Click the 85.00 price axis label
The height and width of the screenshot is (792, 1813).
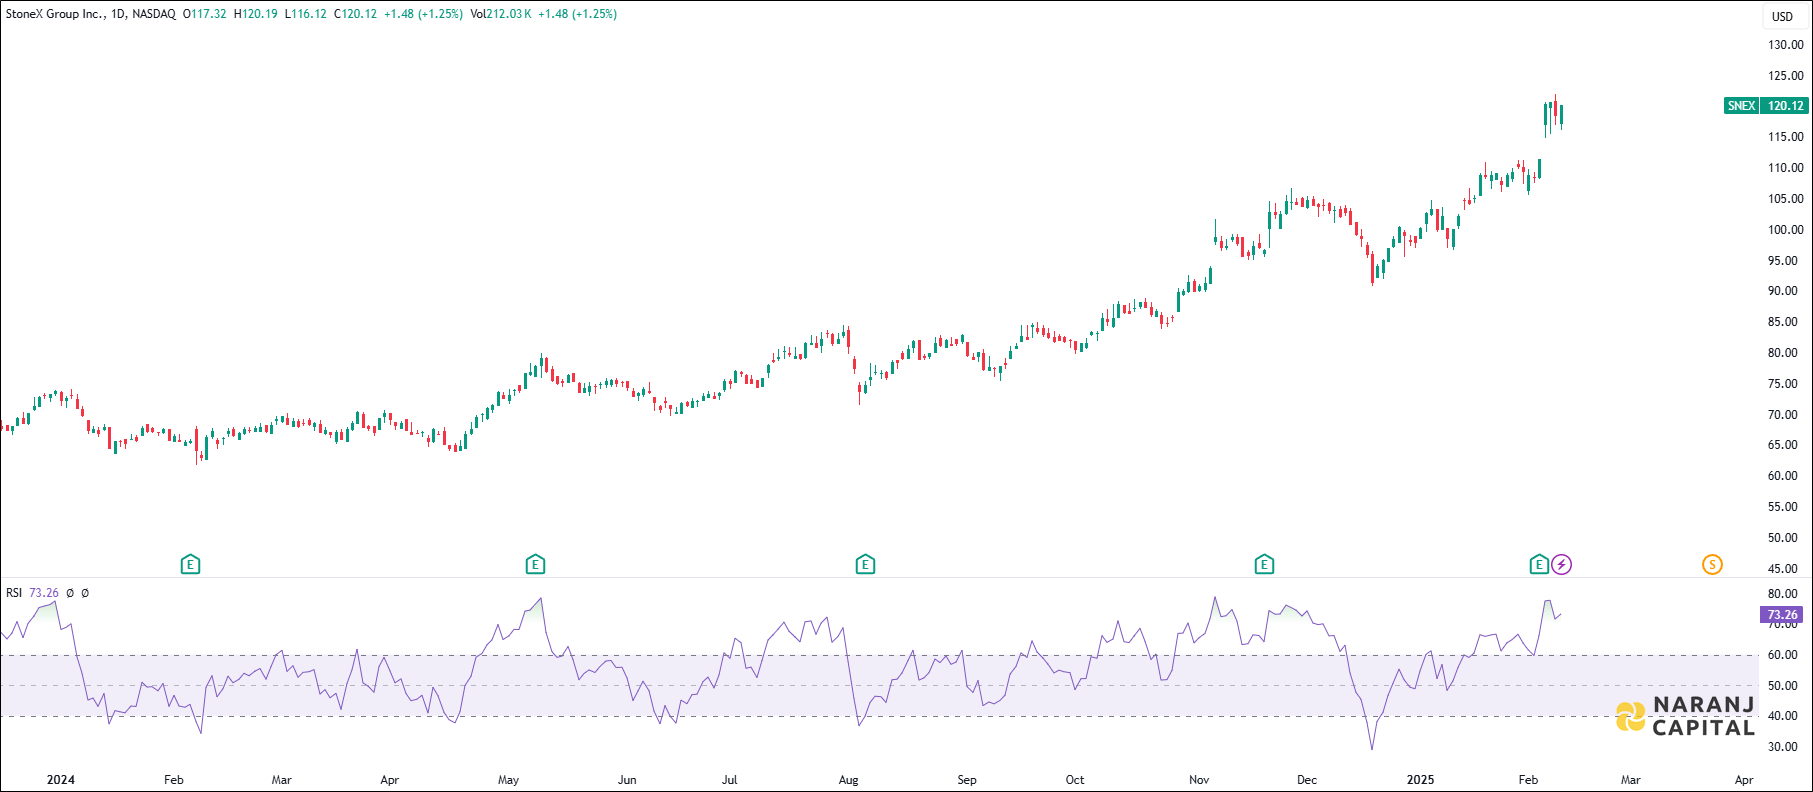point(1783,322)
